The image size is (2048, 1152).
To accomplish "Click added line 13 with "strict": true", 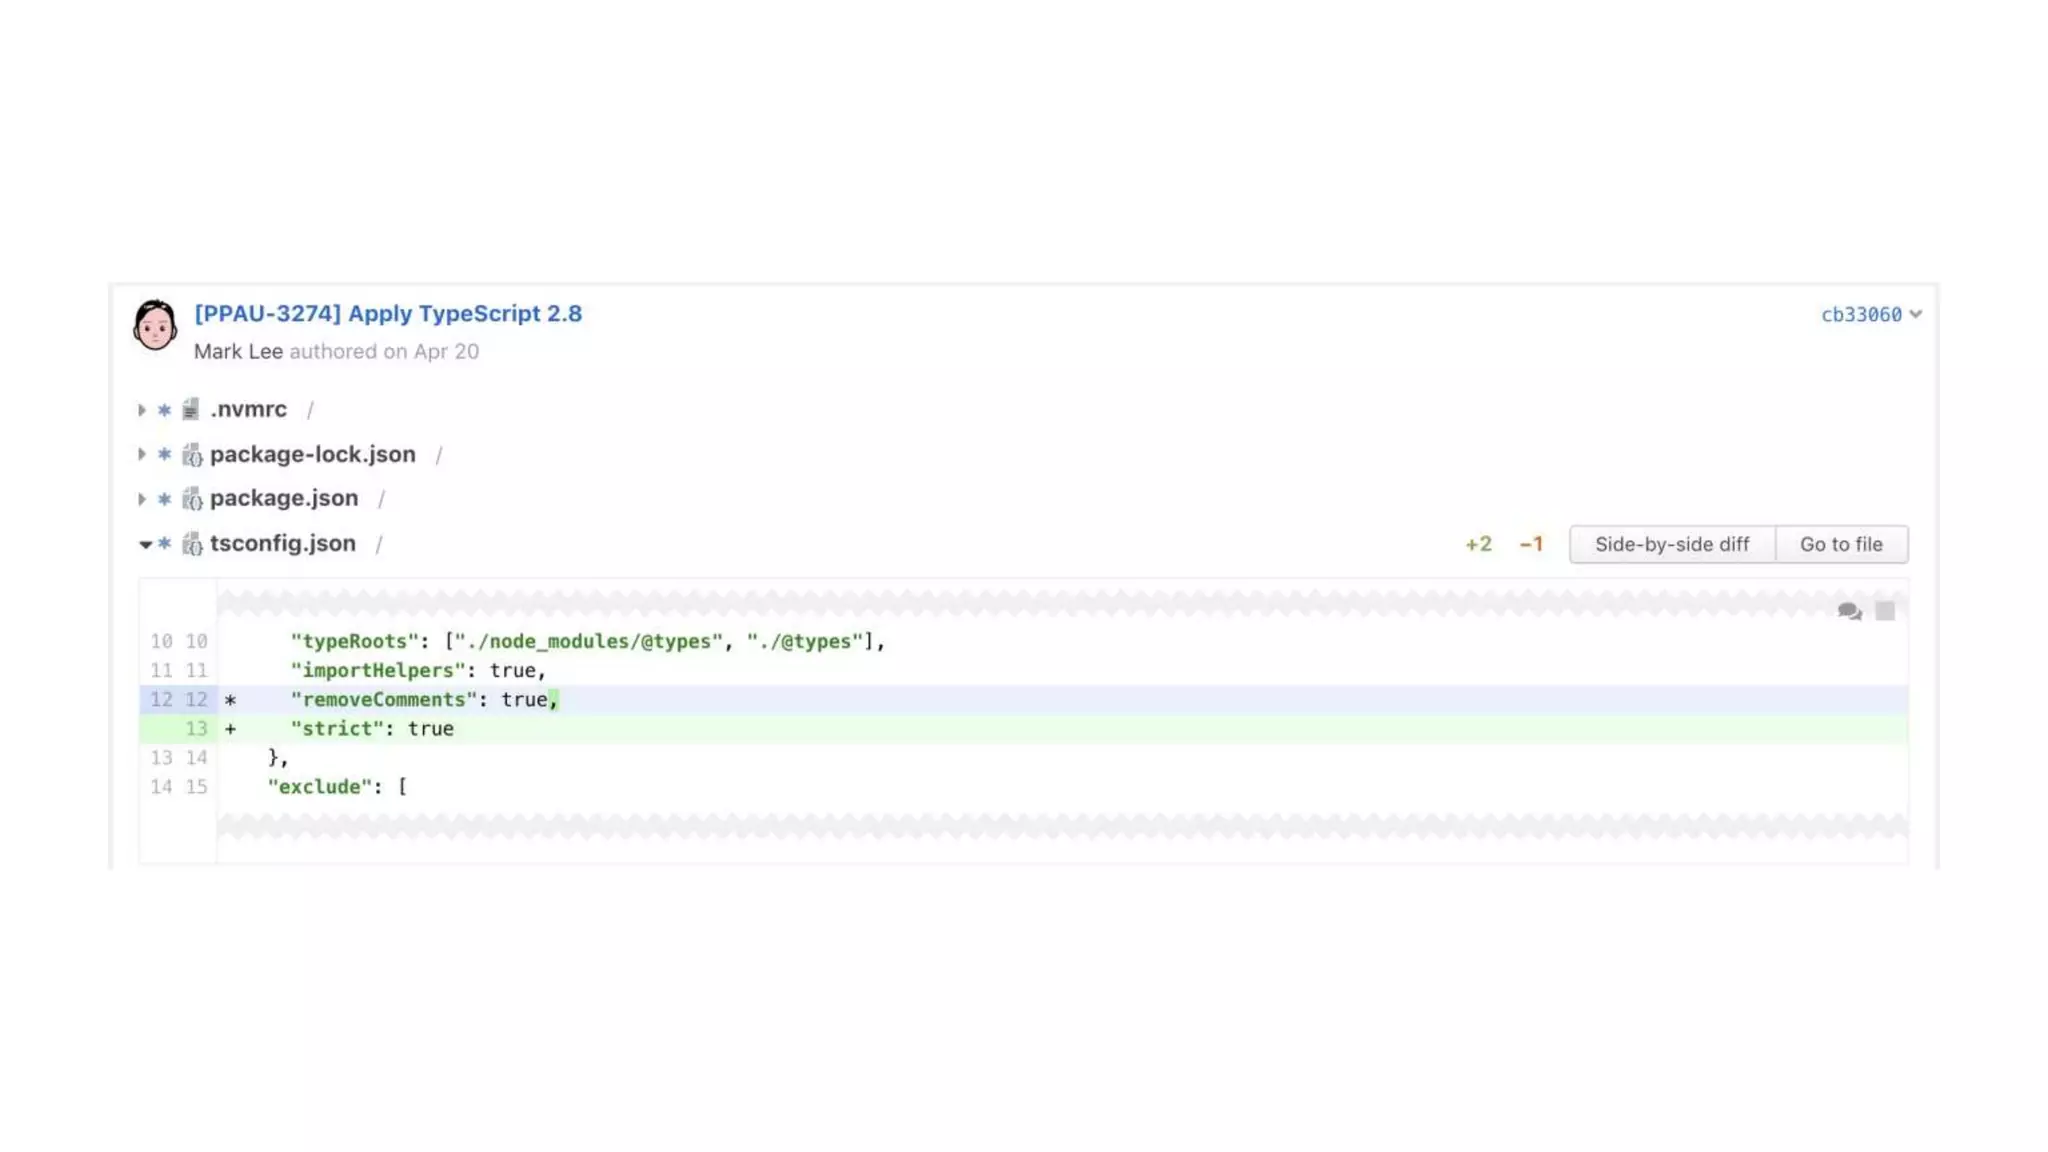I will click(372, 729).
